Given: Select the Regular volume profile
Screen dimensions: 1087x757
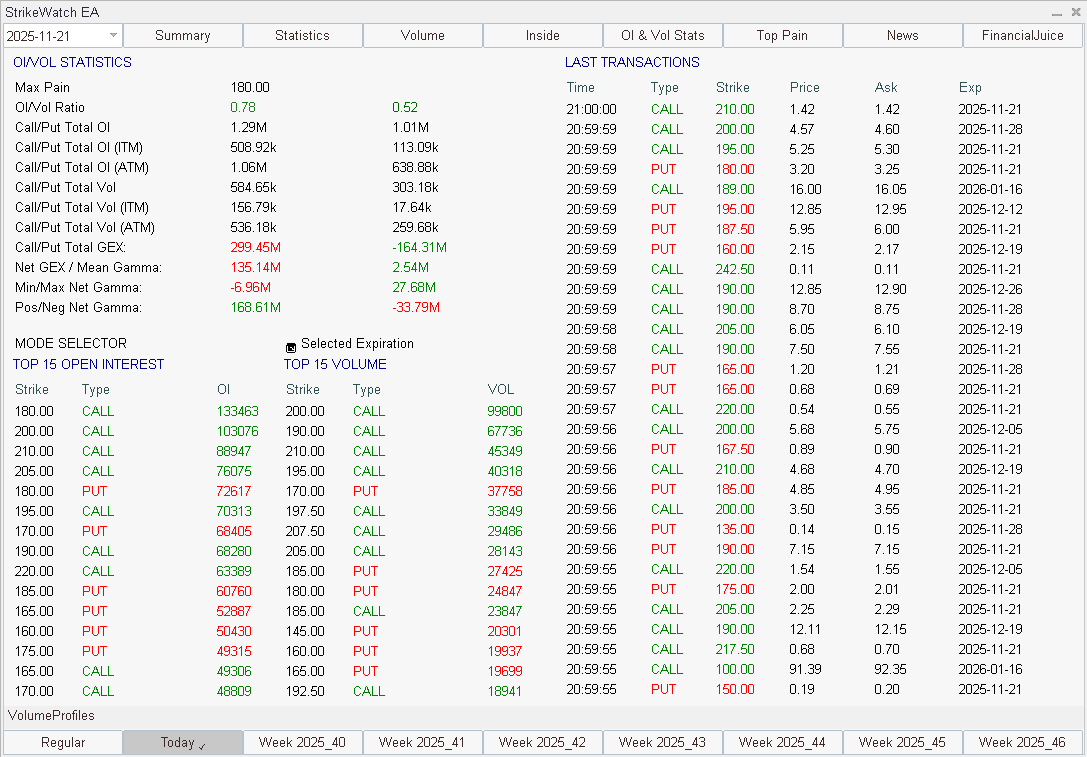Looking at the screenshot, I should pos(62,743).
